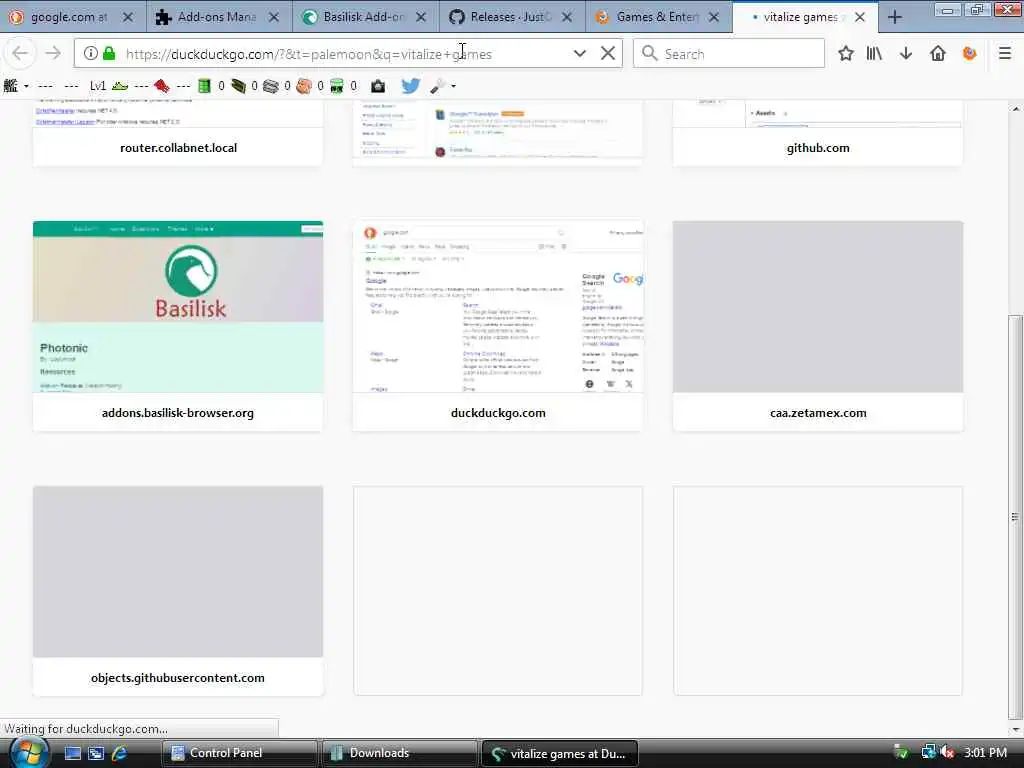Click the 艦 KanColle toolbar icon

[11, 86]
